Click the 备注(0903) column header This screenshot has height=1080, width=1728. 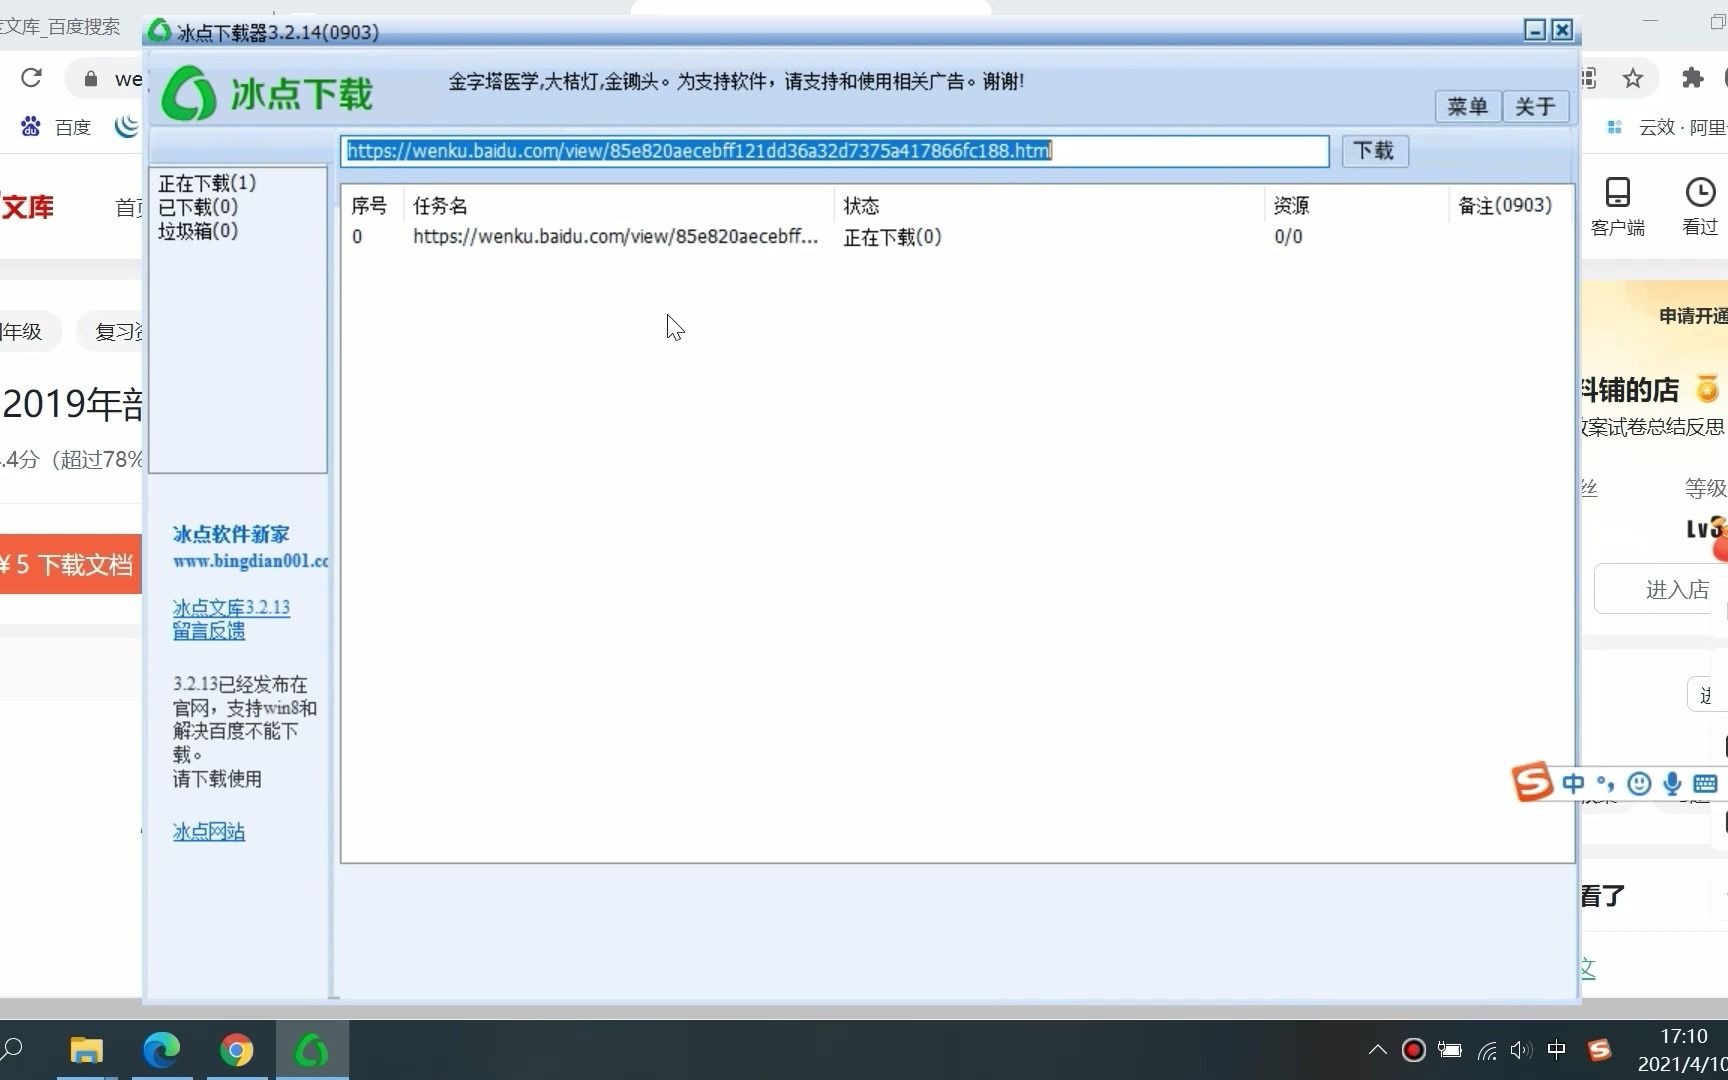click(1505, 205)
